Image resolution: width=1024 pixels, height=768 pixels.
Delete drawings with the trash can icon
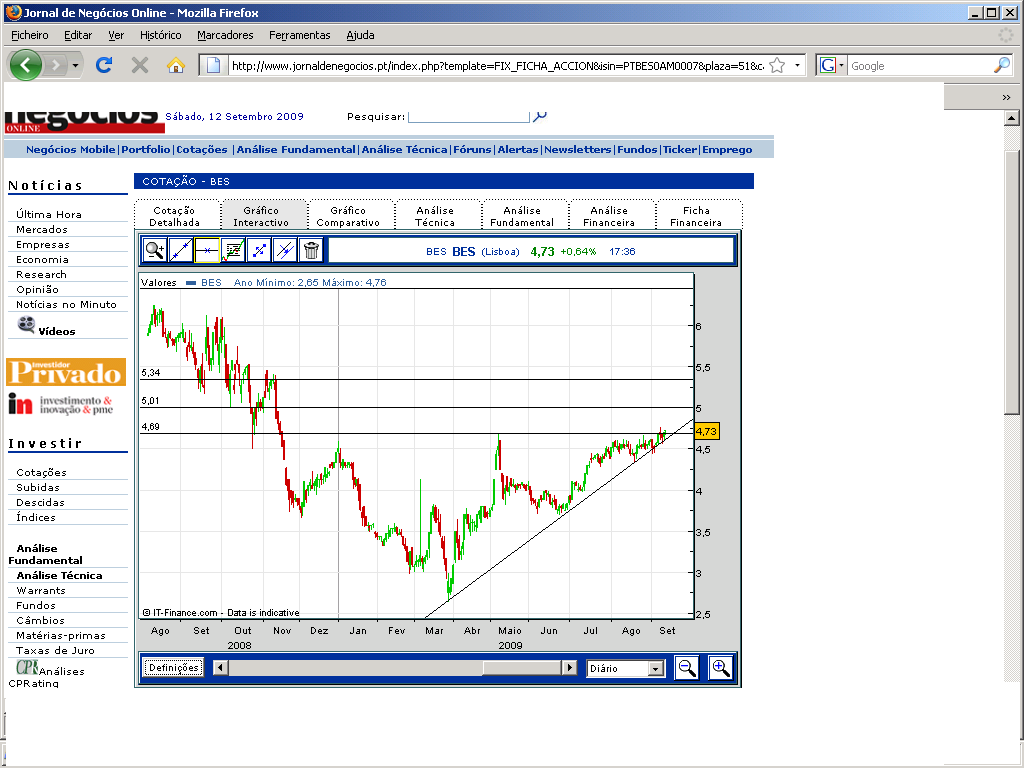[312, 250]
